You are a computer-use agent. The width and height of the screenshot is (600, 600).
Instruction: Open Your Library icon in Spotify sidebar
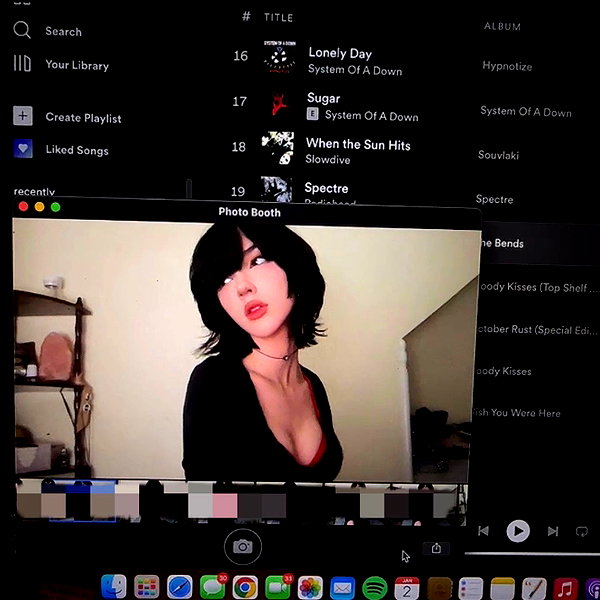pyautogui.click(x=22, y=64)
